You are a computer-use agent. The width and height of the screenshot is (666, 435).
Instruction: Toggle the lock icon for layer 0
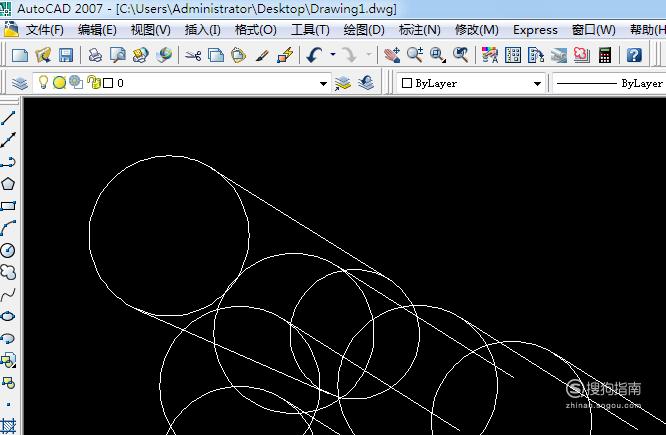[93, 82]
